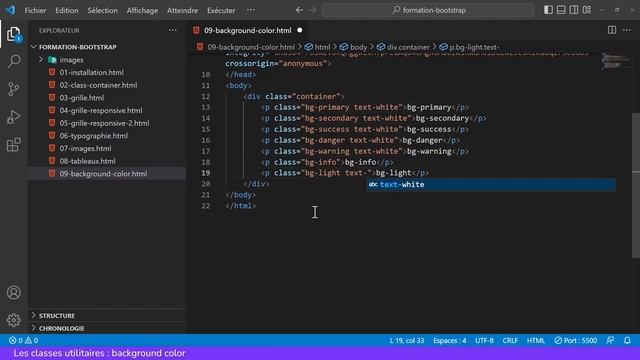
Task: Go back with the left arrow
Action: (299, 10)
